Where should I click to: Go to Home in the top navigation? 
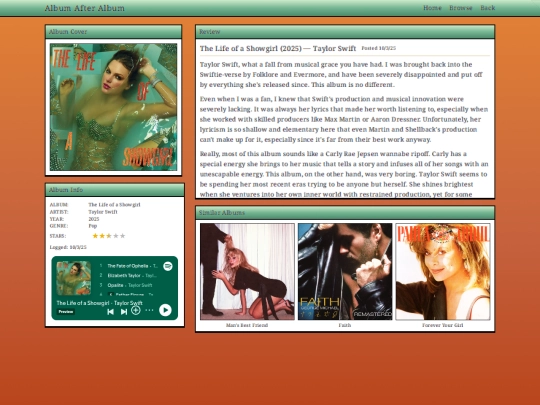[x=432, y=8]
